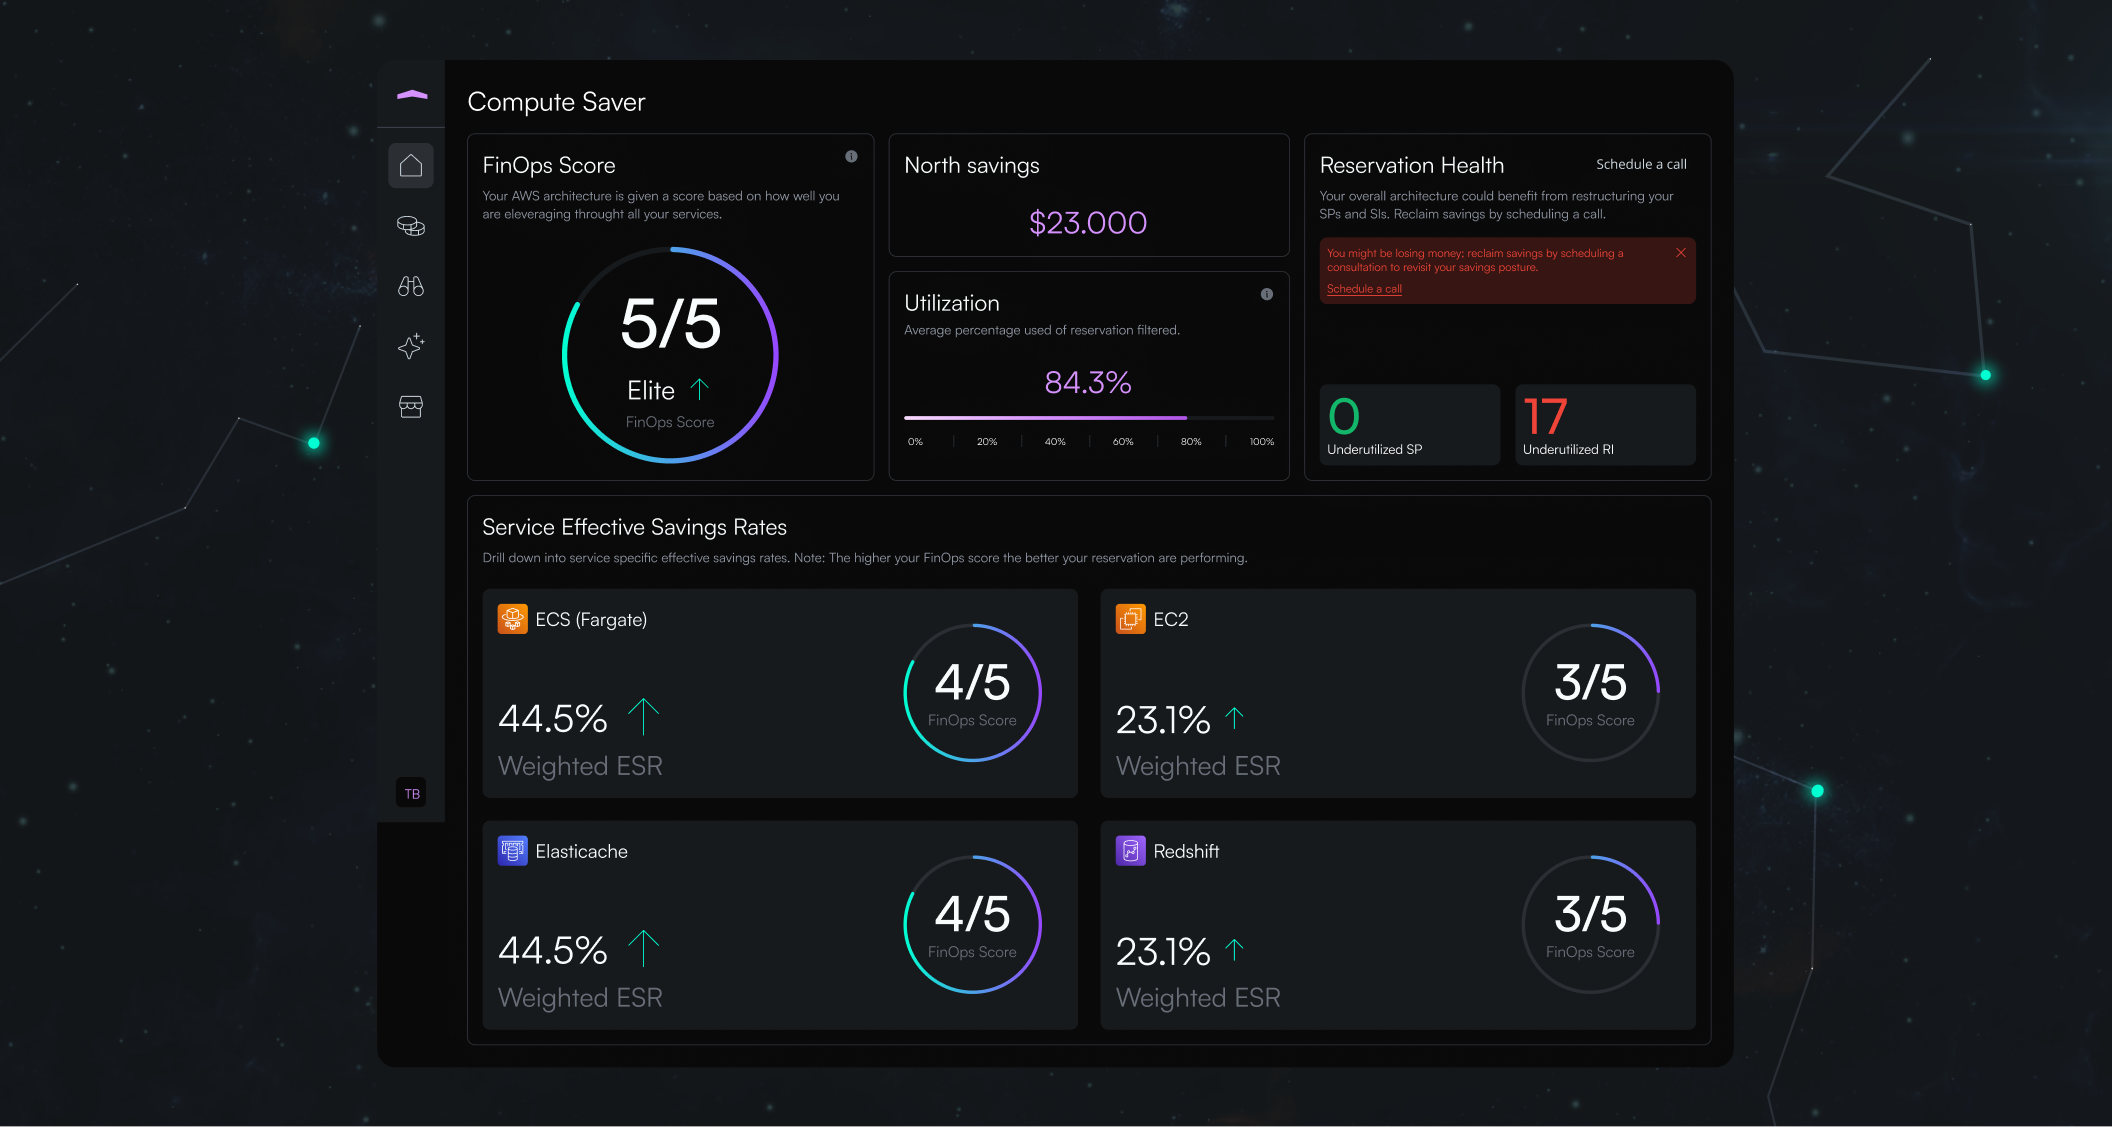The width and height of the screenshot is (2112, 1127).
Task: Dismiss the red warning banner
Action: [1680, 253]
